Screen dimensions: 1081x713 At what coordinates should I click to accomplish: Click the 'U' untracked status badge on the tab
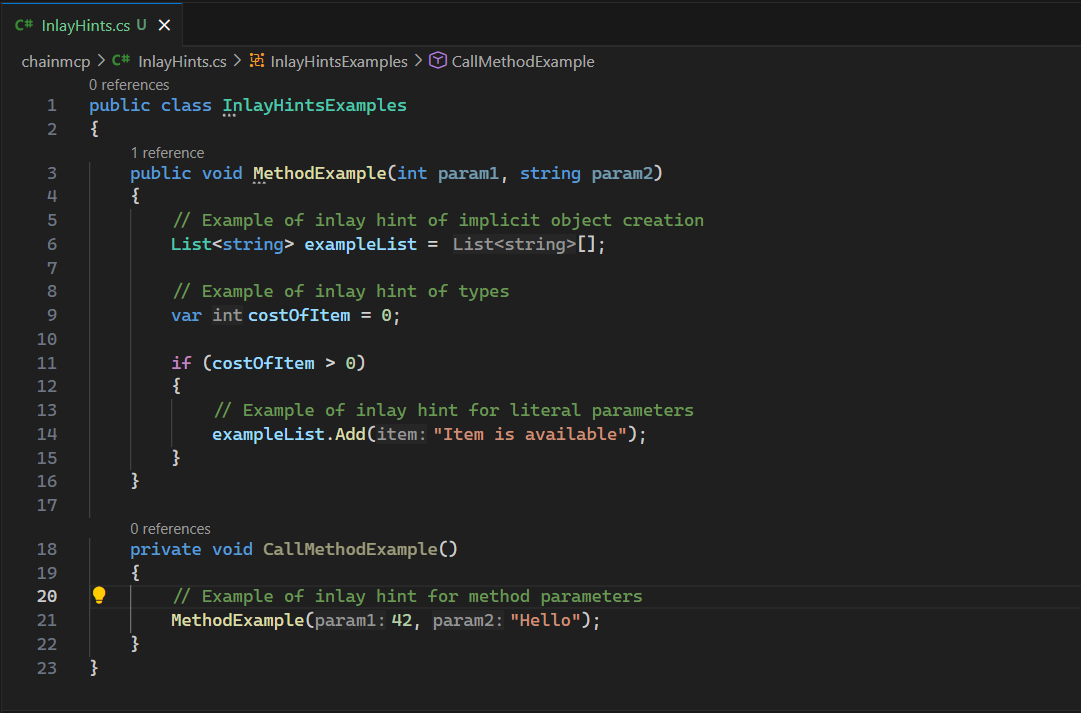142,25
